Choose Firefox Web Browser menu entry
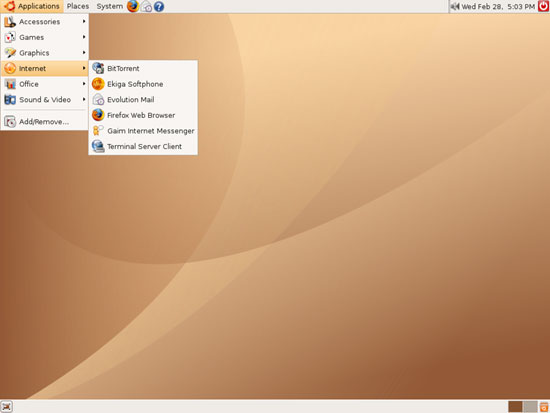550x413 pixels. 143,115
